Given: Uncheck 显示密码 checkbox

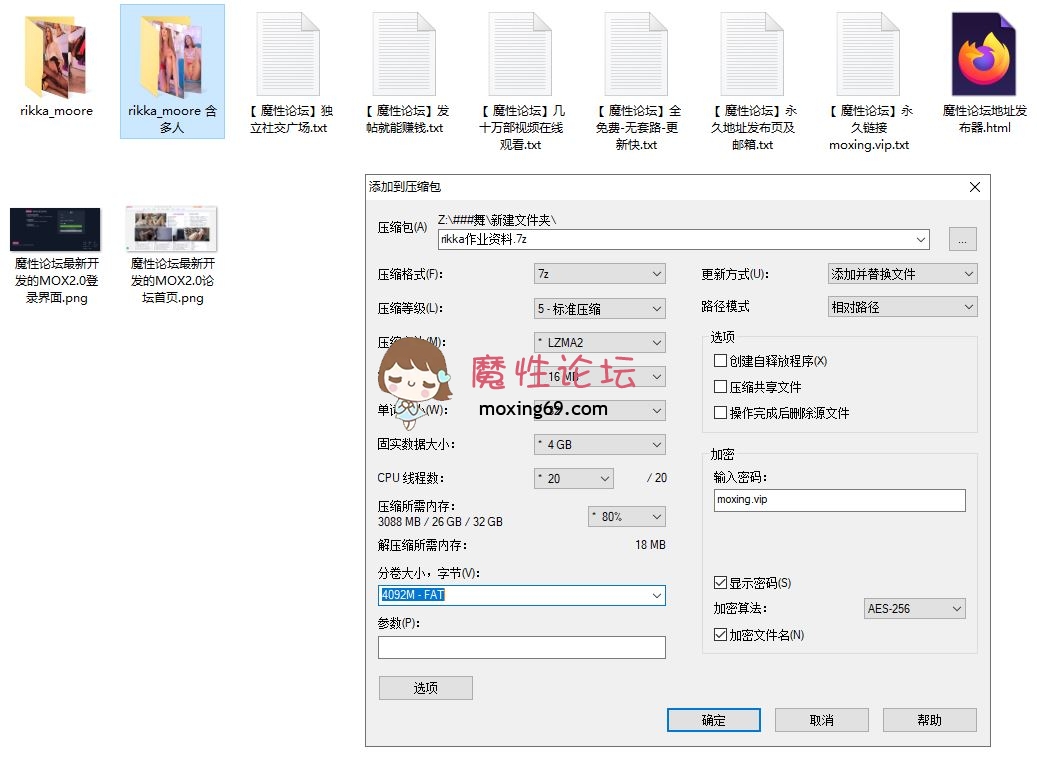Looking at the screenshot, I should tap(720, 583).
